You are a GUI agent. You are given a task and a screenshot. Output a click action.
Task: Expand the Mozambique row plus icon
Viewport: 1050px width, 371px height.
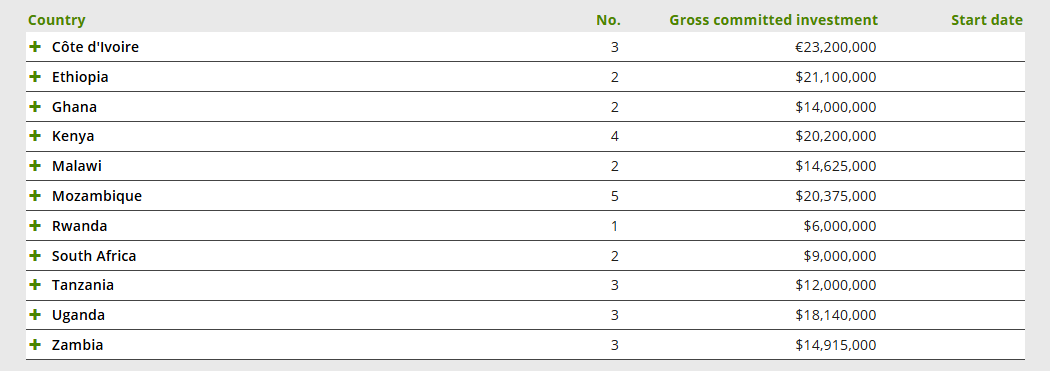click(35, 196)
